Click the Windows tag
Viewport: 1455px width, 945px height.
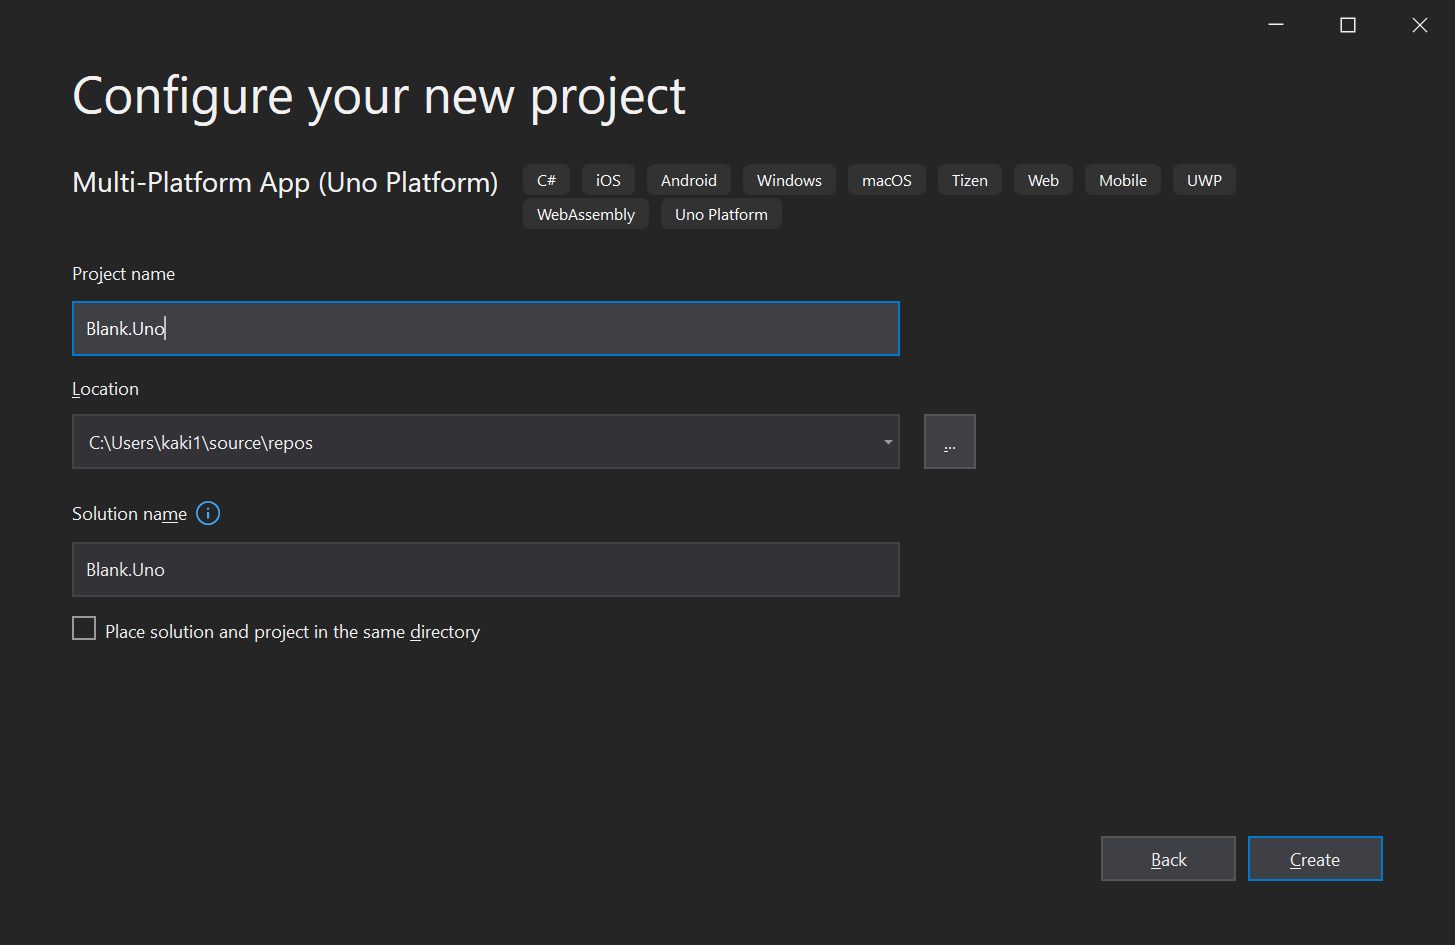pyautogui.click(x=789, y=180)
